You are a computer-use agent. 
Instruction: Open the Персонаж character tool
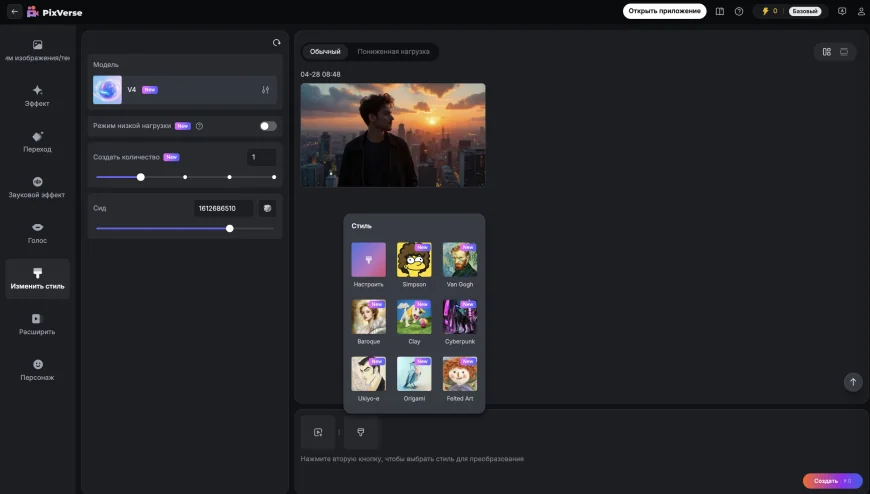click(37, 370)
